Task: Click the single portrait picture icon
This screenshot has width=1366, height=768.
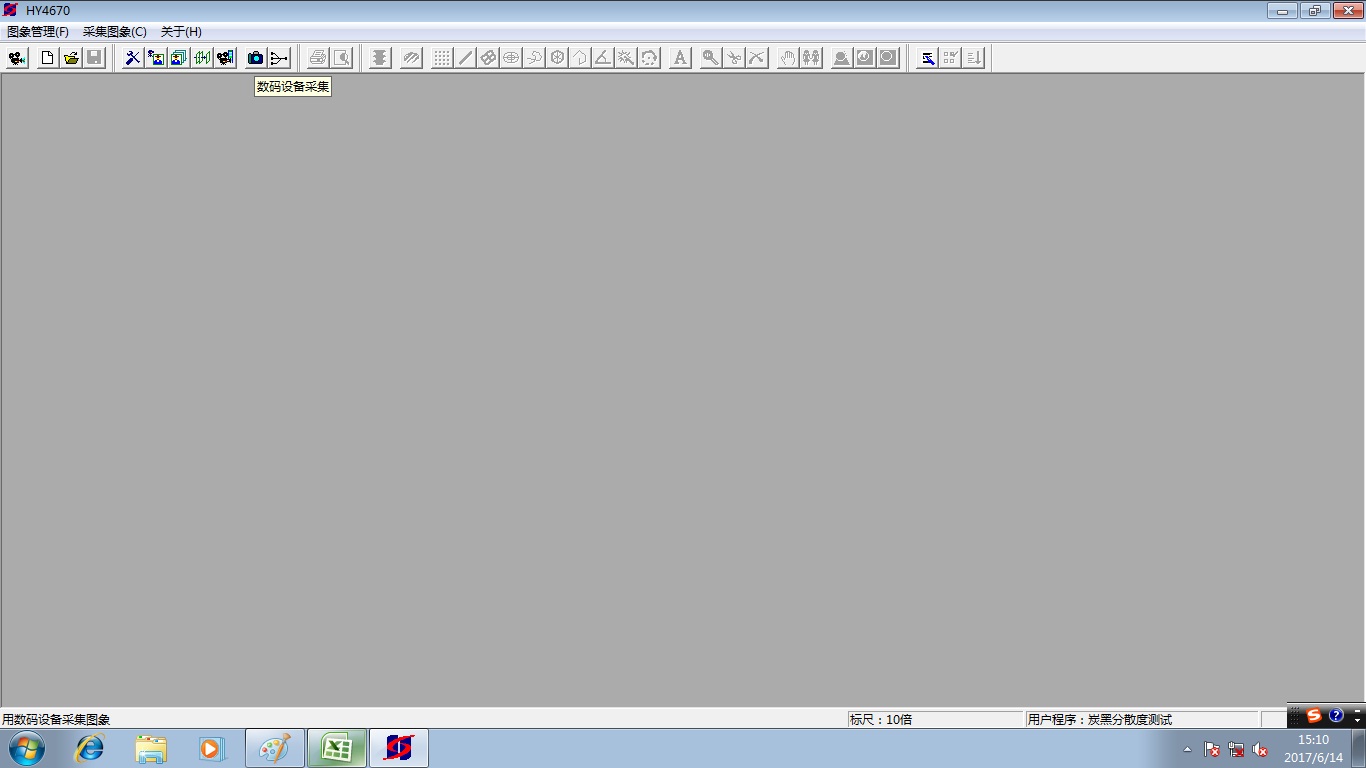Action: click(x=156, y=58)
